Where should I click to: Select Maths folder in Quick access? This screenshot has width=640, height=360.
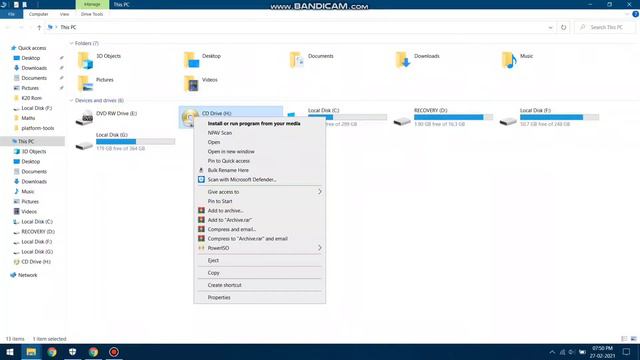28,118
